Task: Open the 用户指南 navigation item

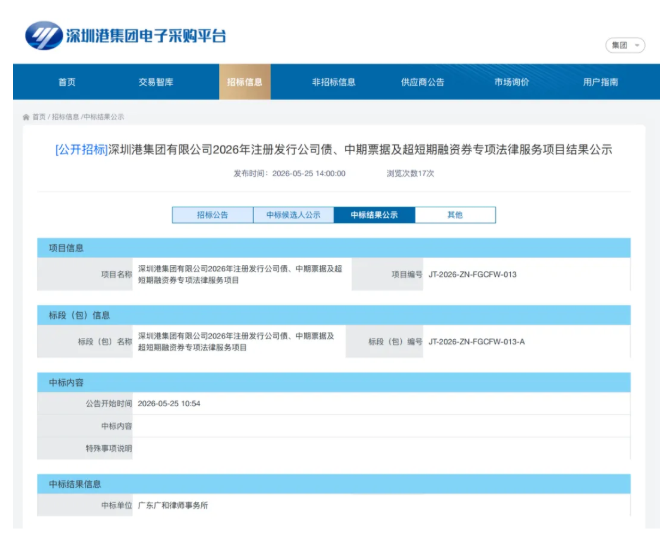Action: click(600, 82)
